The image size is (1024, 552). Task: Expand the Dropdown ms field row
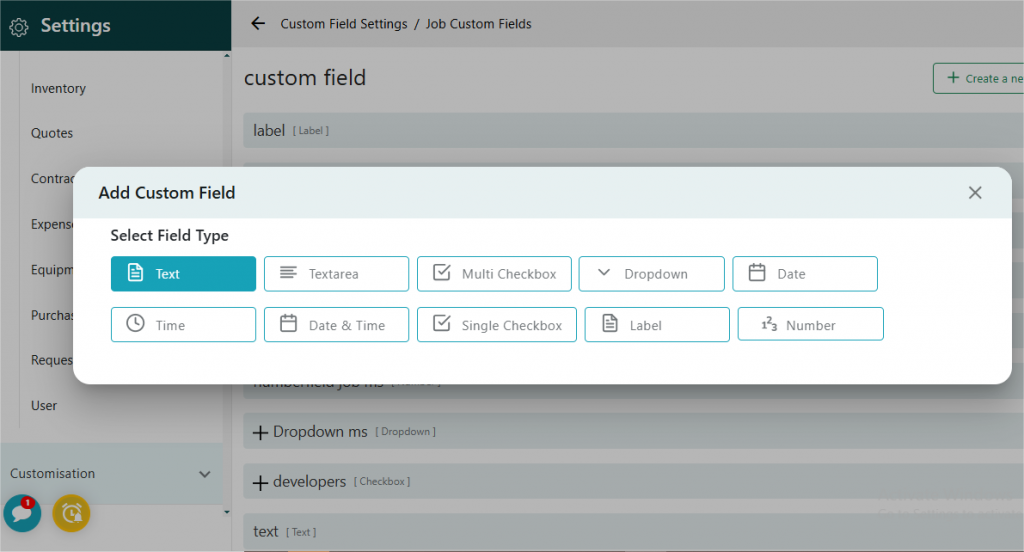260,432
